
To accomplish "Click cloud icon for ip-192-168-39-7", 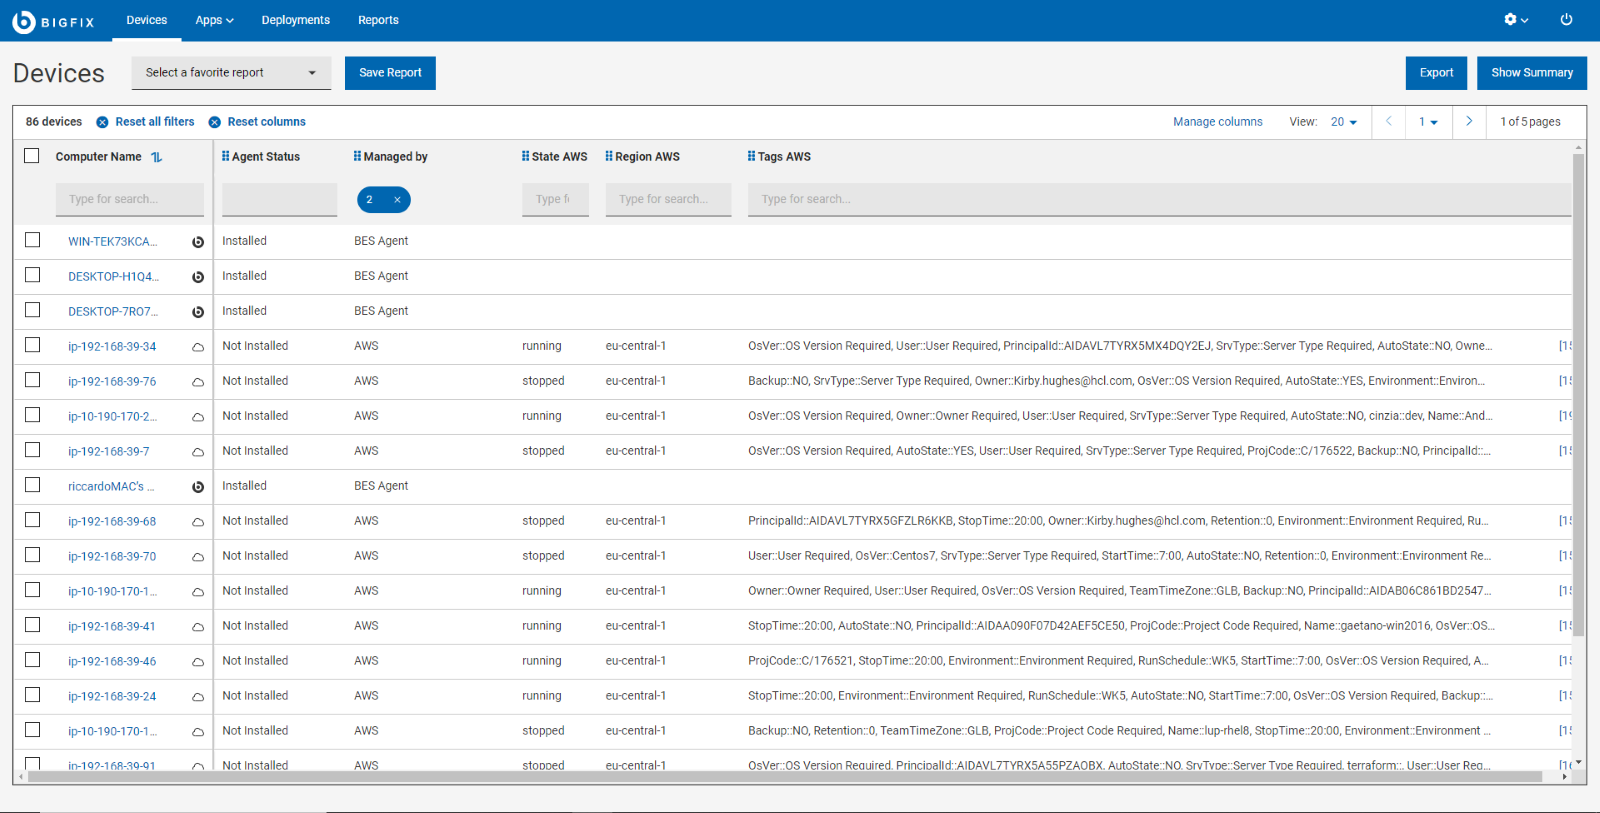I will point(198,452).
